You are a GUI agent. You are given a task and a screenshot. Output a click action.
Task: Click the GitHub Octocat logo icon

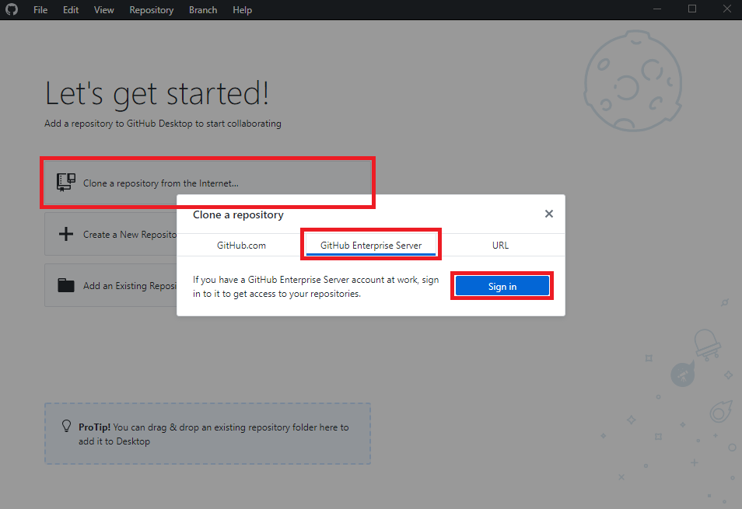[x=11, y=9]
